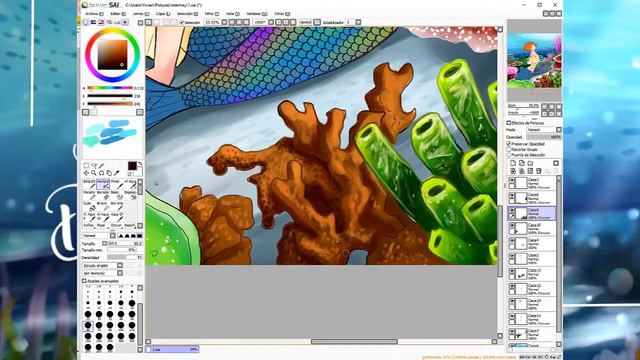Show the RGB sliders panel icon
Image resolution: width=640 pixels, height=360 pixels.
pyautogui.click(x=93, y=22)
